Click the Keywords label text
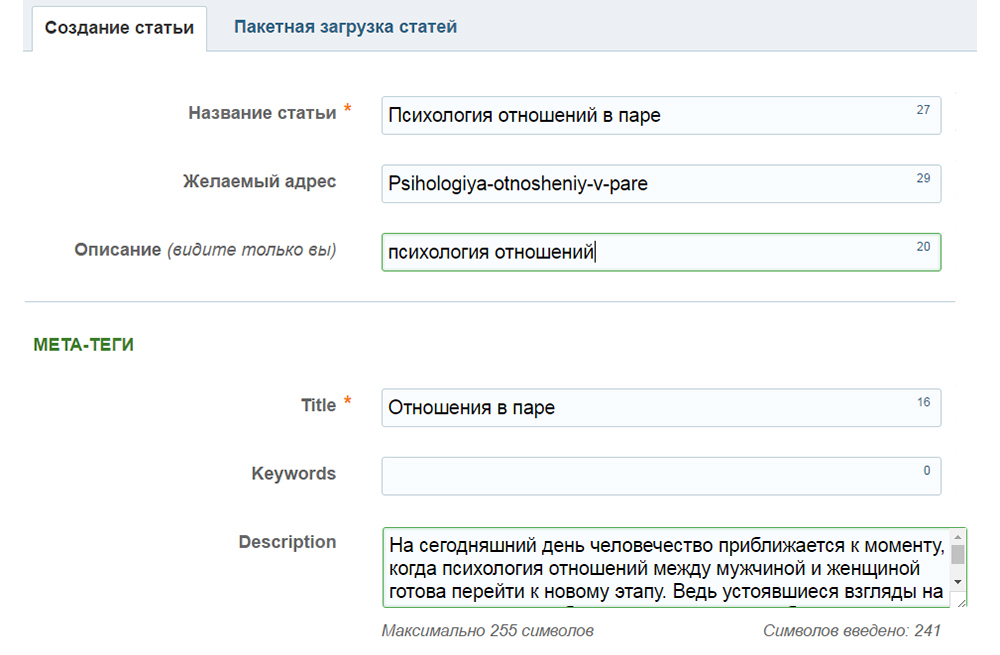The height and width of the screenshot is (655, 1000). pos(293,473)
